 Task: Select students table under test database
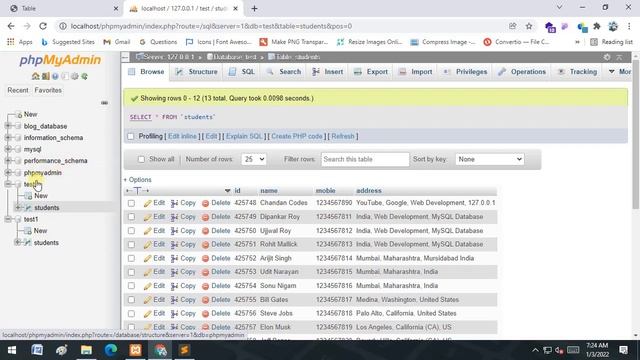(x=47, y=208)
